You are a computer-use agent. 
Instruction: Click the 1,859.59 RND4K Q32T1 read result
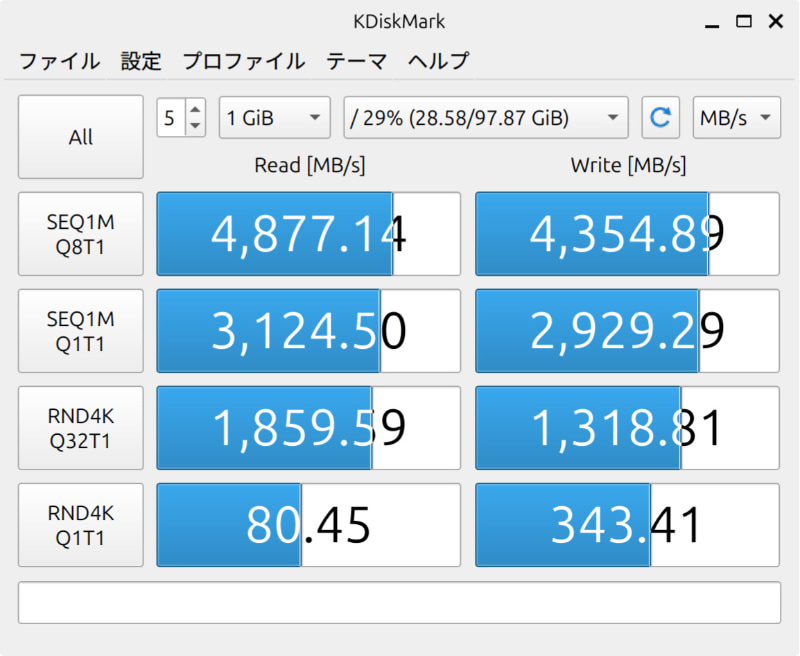(x=309, y=428)
